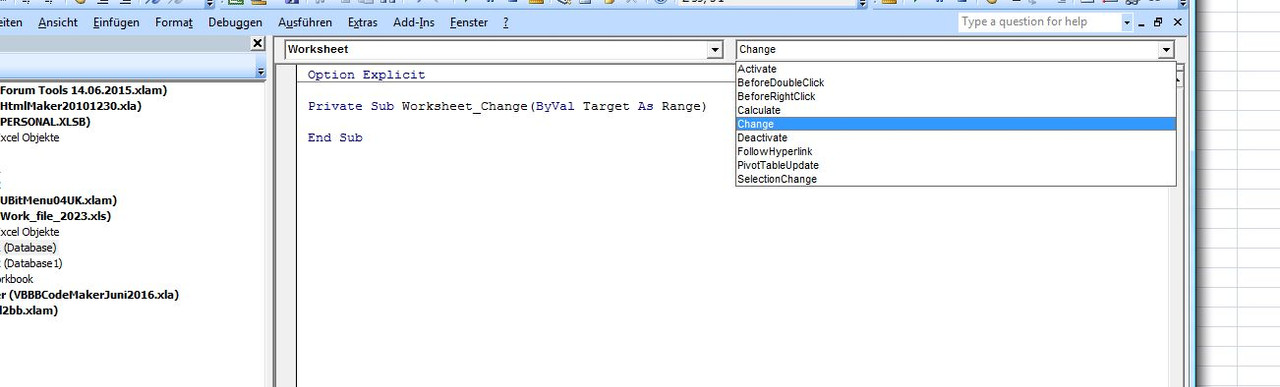Select BeforeRightClick in the event list

coord(955,97)
